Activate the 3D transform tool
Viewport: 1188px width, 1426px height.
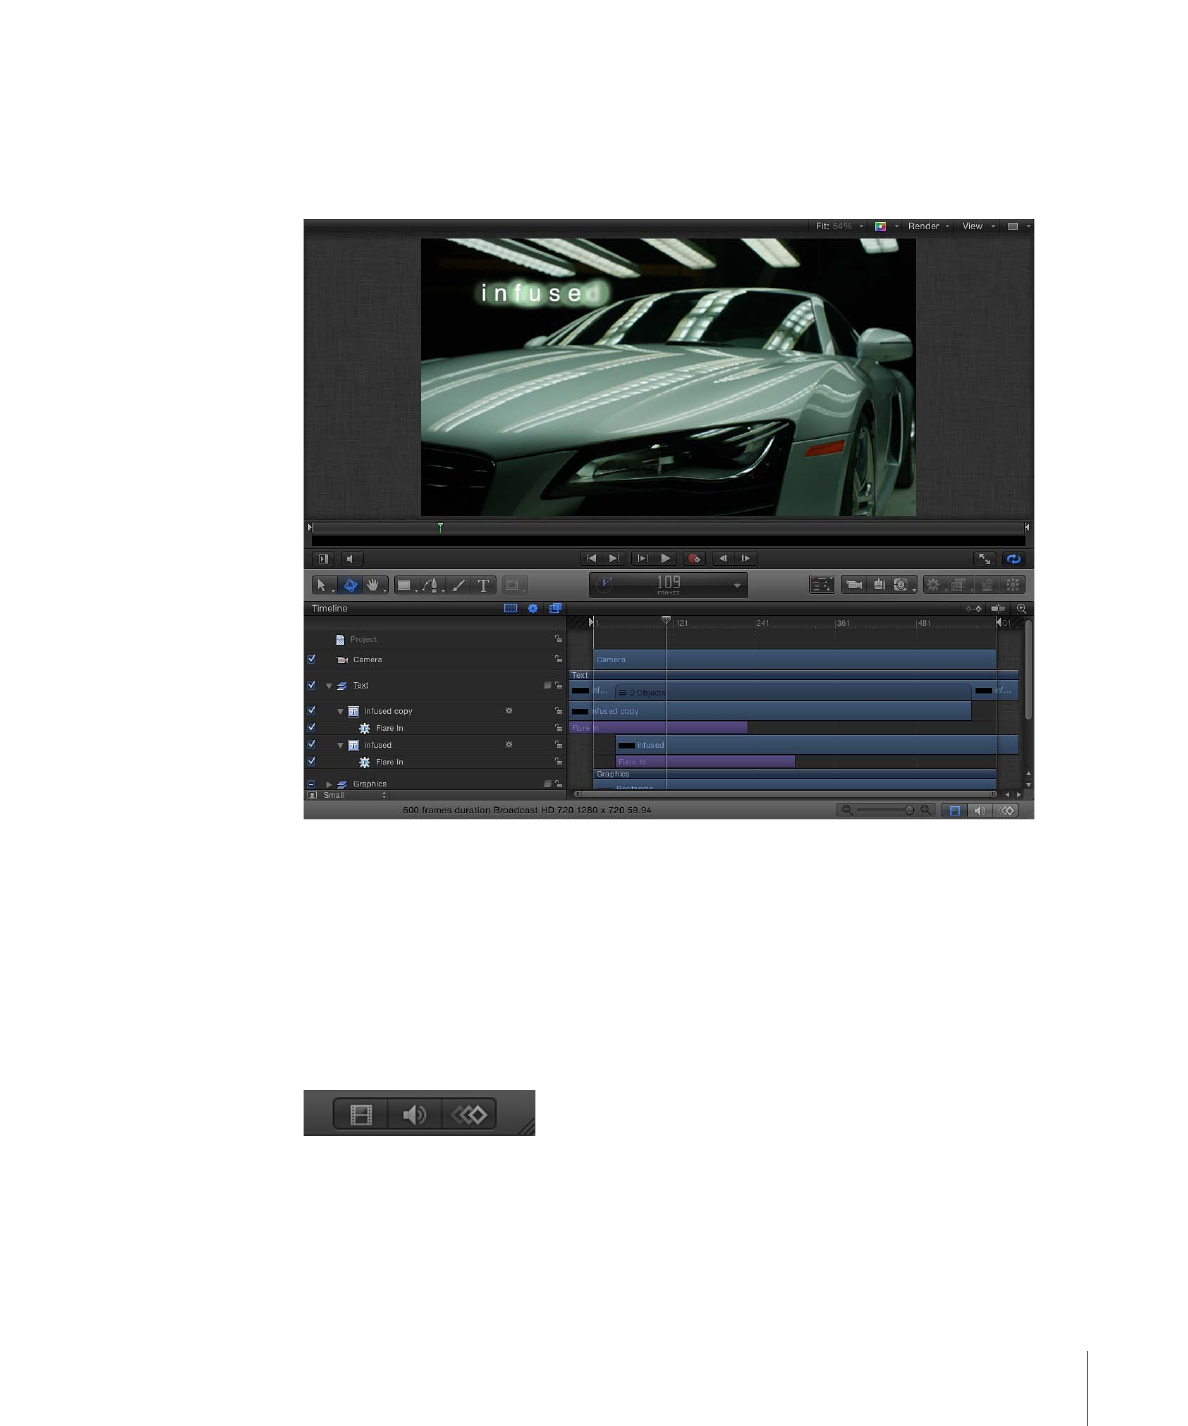(x=350, y=585)
